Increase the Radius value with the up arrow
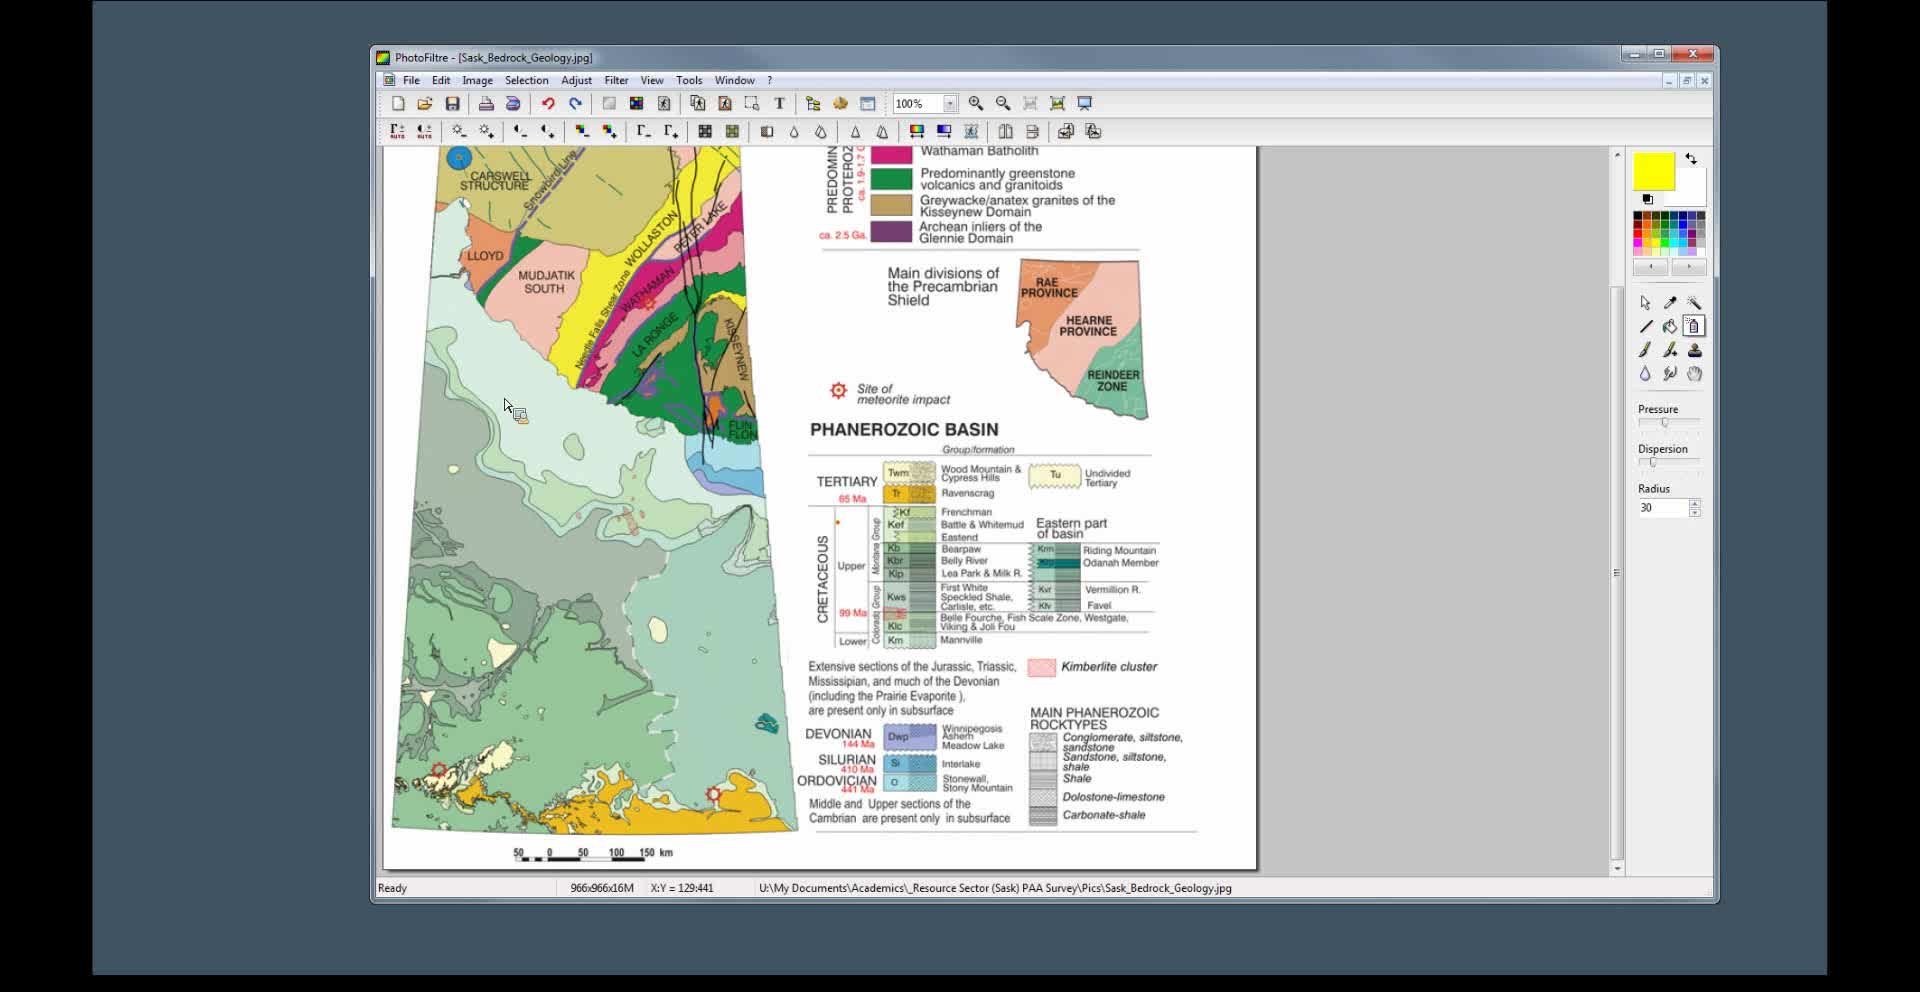Image resolution: width=1920 pixels, height=992 pixels. (1694, 504)
